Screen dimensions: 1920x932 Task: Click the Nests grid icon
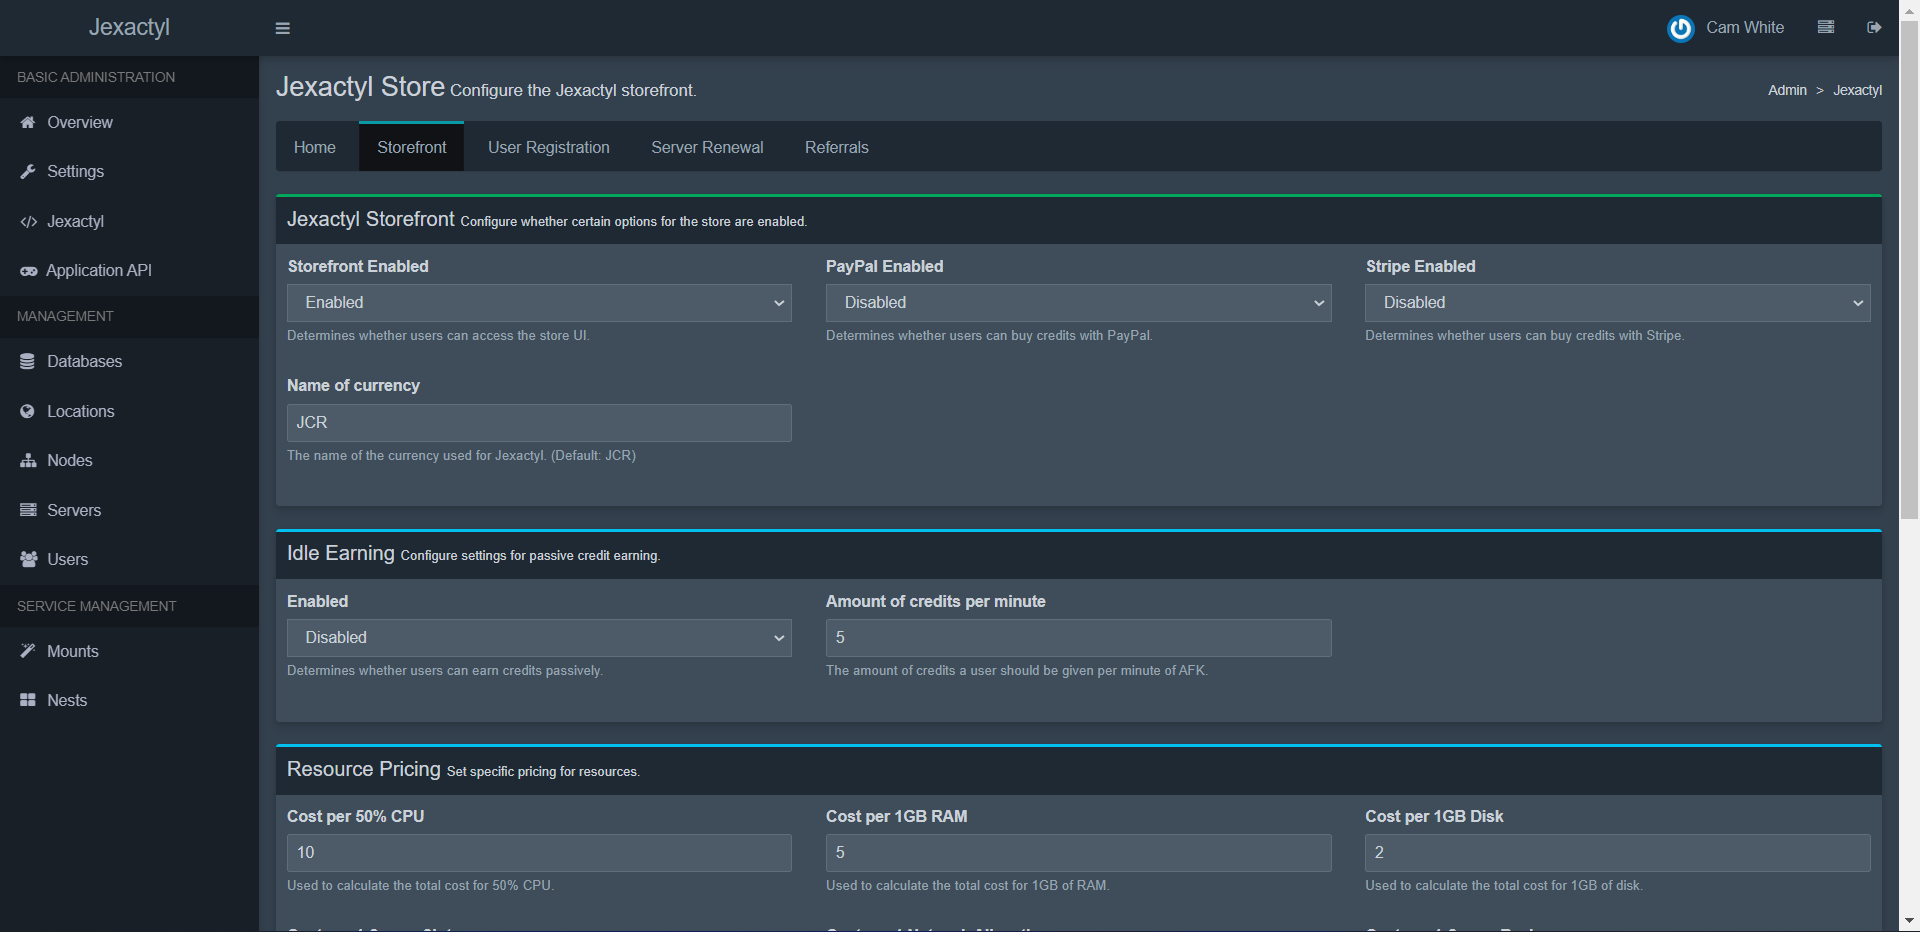(x=28, y=700)
